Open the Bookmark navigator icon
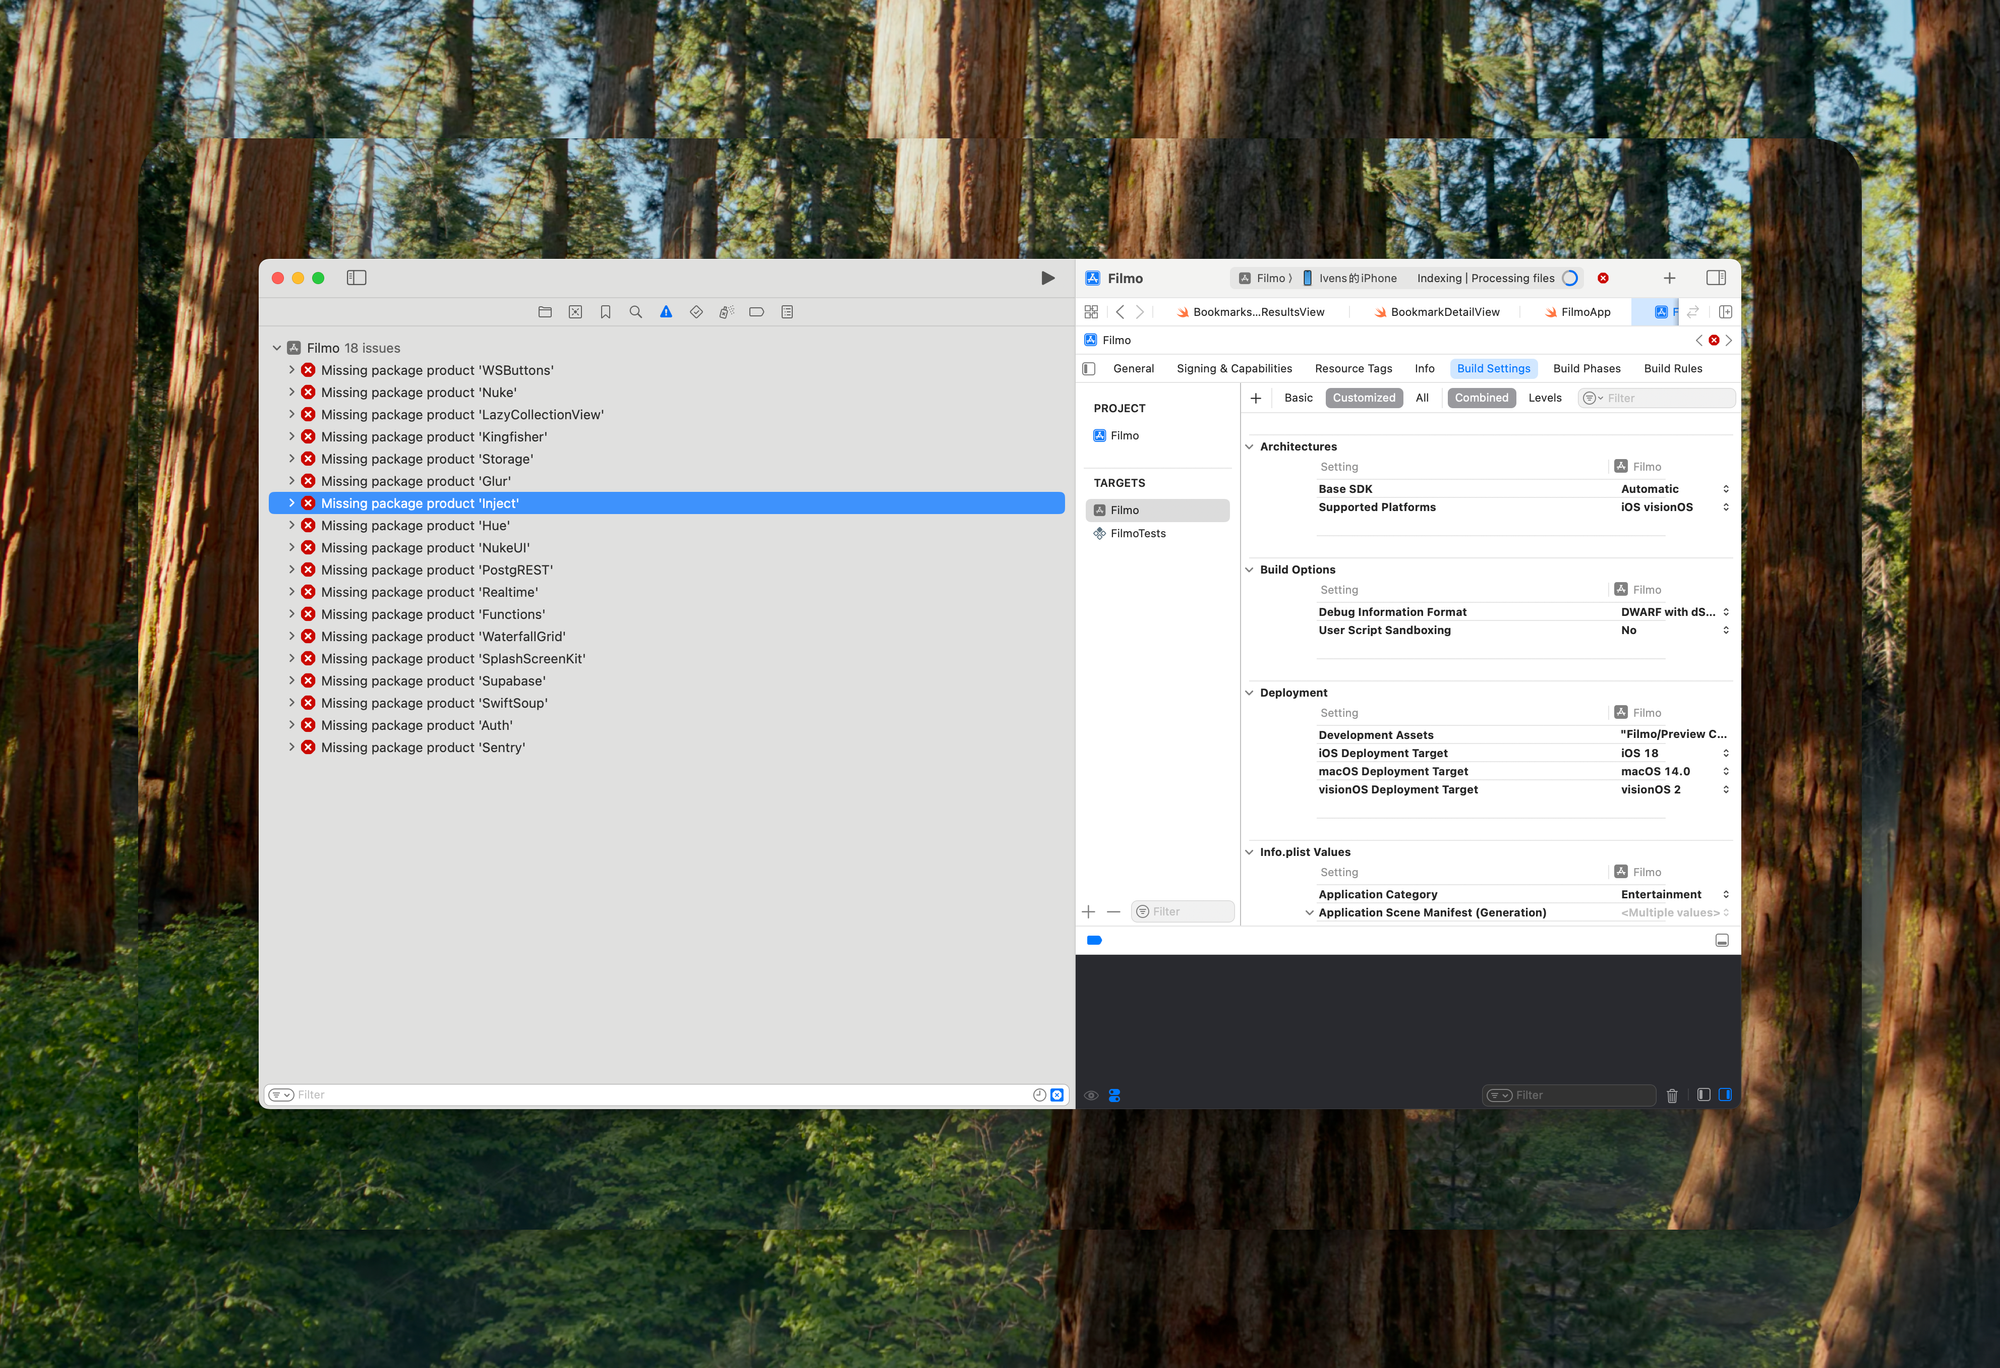The image size is (2000, 1368). [605, 312]
